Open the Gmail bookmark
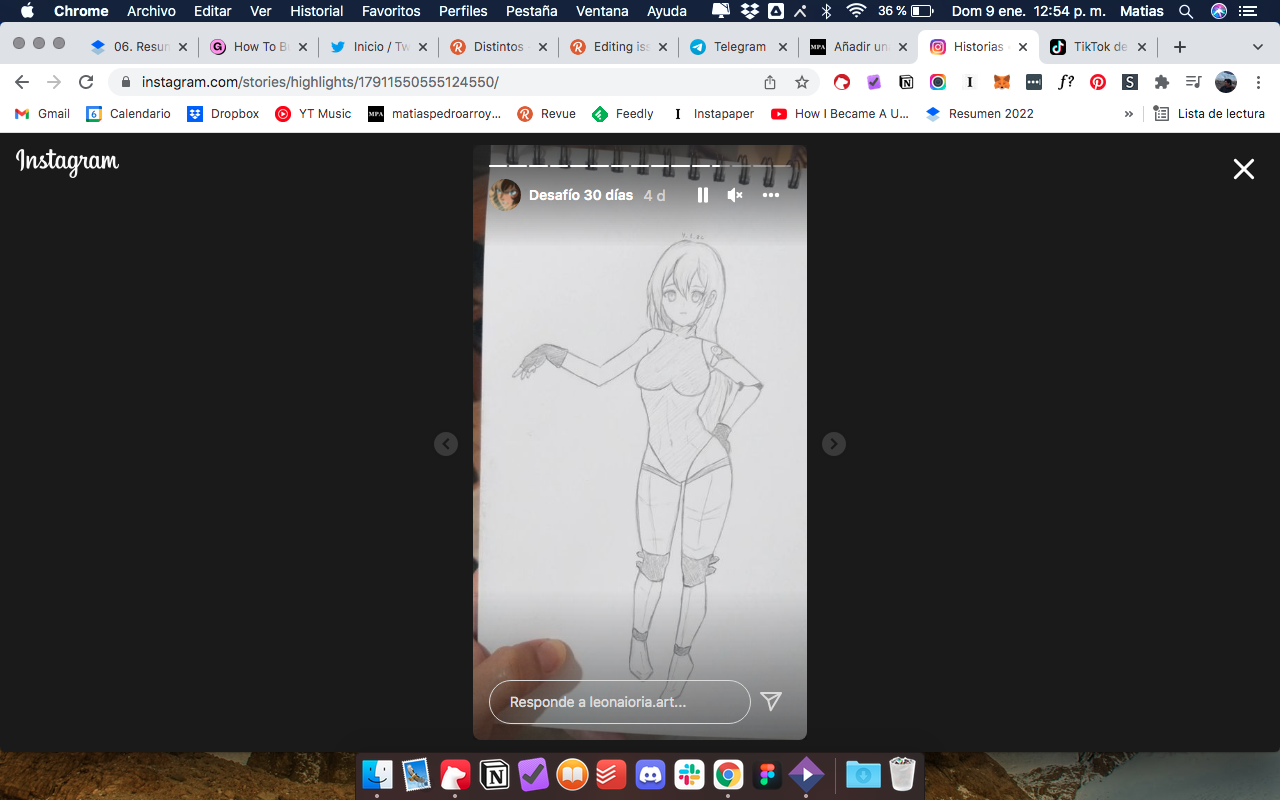The width and height of the screenshot is (1280, 800). (x=42, y=114)
